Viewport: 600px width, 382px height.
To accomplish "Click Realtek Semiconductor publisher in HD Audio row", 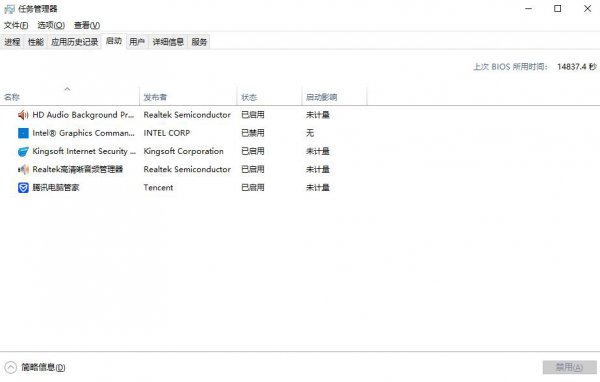I will 187,115.
